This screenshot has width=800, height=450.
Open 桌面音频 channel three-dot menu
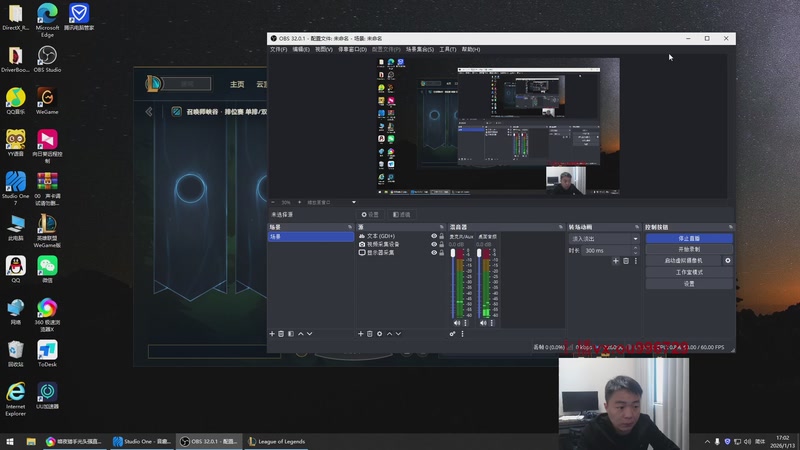[x=492, y=323]
